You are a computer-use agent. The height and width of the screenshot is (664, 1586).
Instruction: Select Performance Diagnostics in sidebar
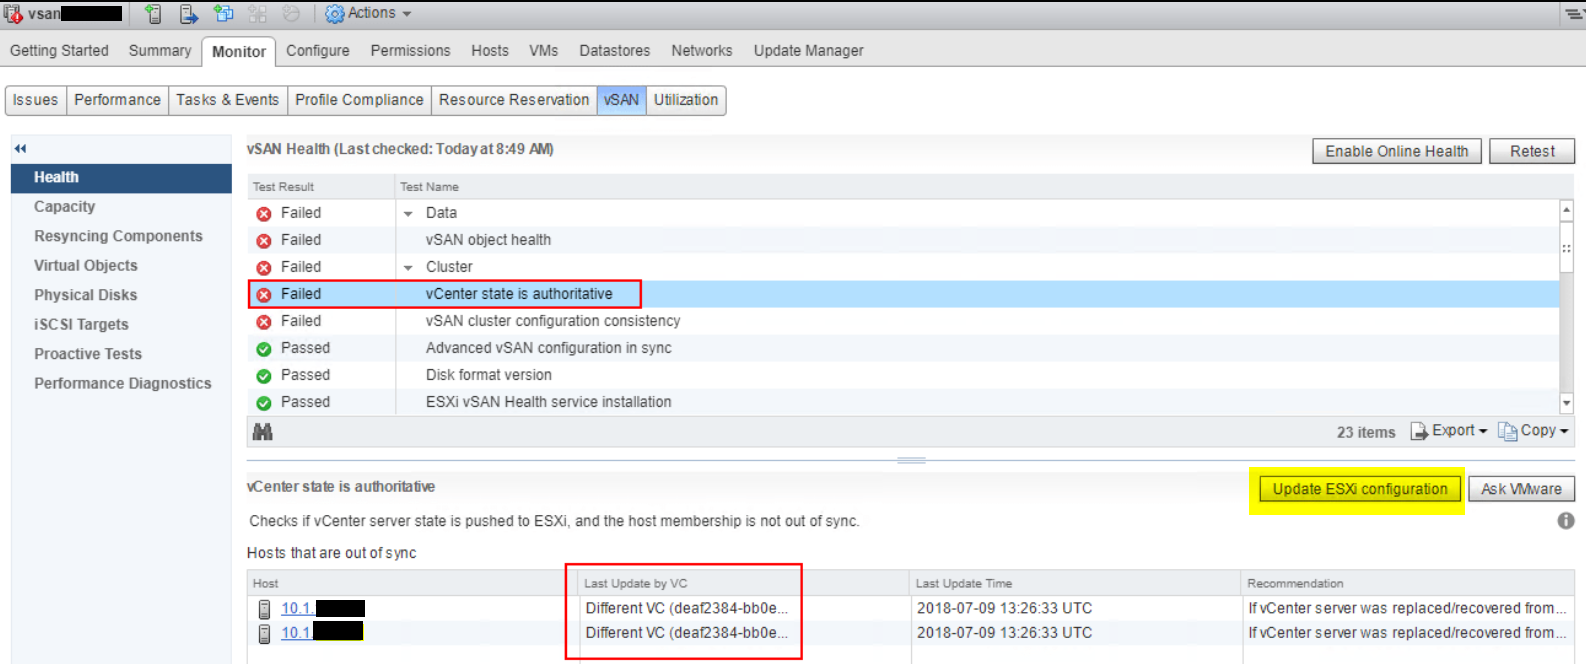pyautogui.click(x=123, y=384)
